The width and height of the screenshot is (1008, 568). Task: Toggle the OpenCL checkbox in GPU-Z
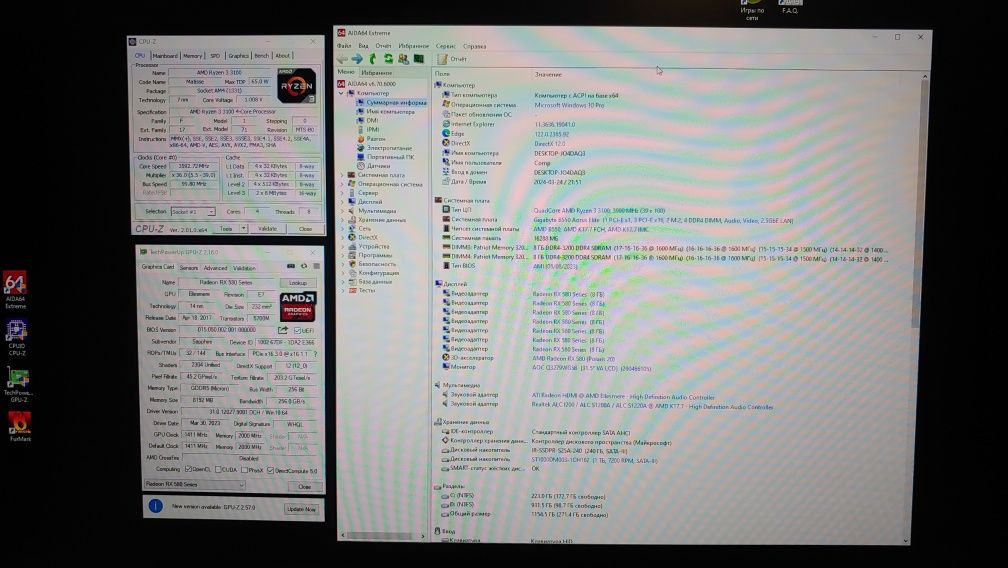pyautogui.click(x=188, y=470)
